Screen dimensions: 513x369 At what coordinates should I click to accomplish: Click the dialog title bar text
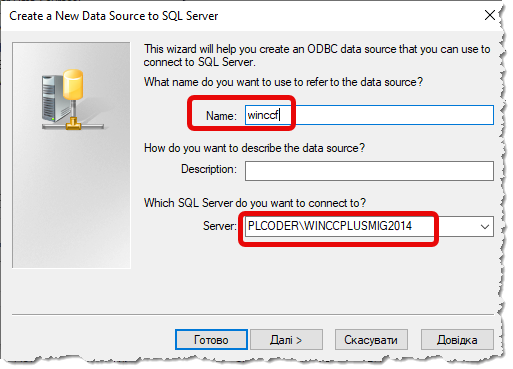click(113, 16)
